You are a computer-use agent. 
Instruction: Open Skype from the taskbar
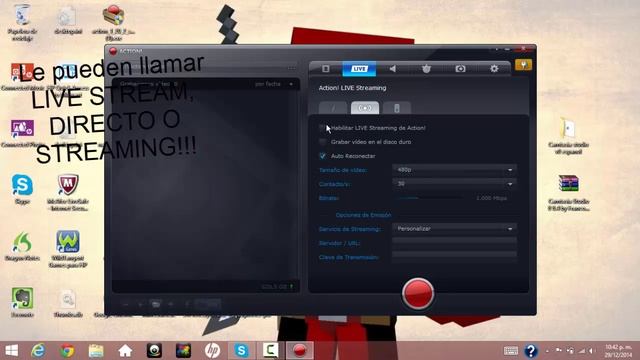coord(242,351)
